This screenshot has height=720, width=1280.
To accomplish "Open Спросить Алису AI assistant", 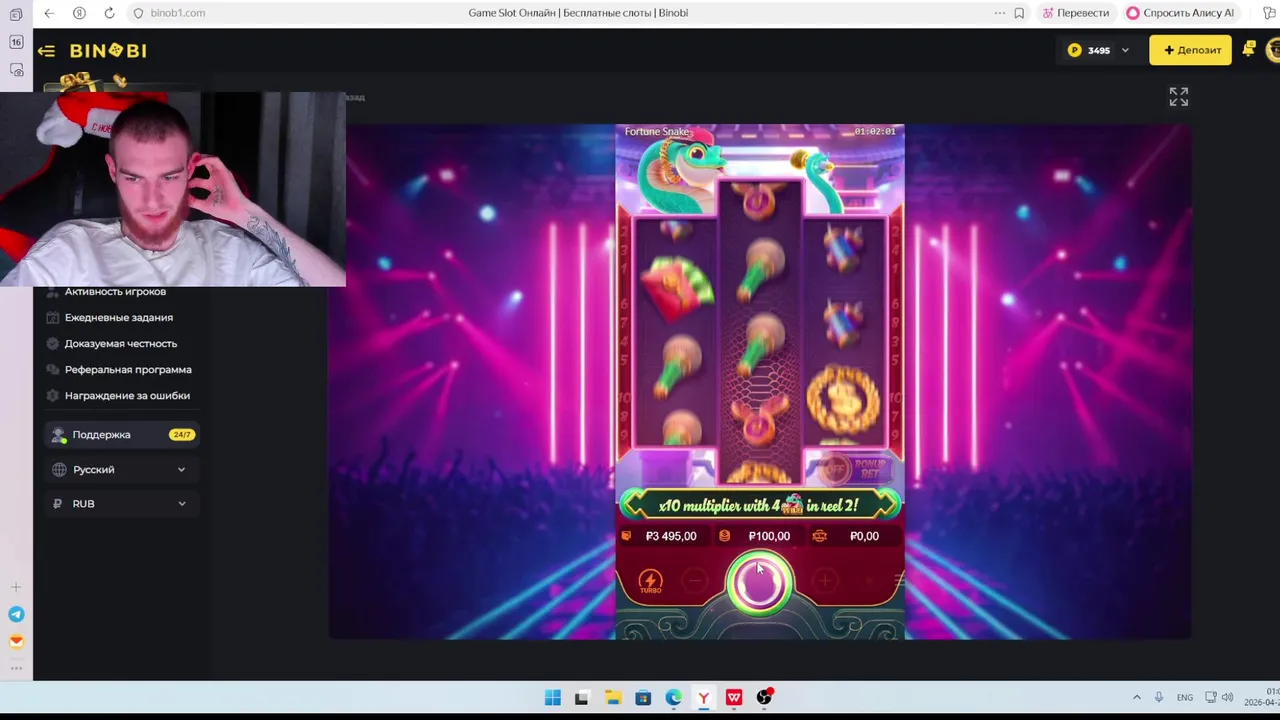I will [x=1180, y=13].
